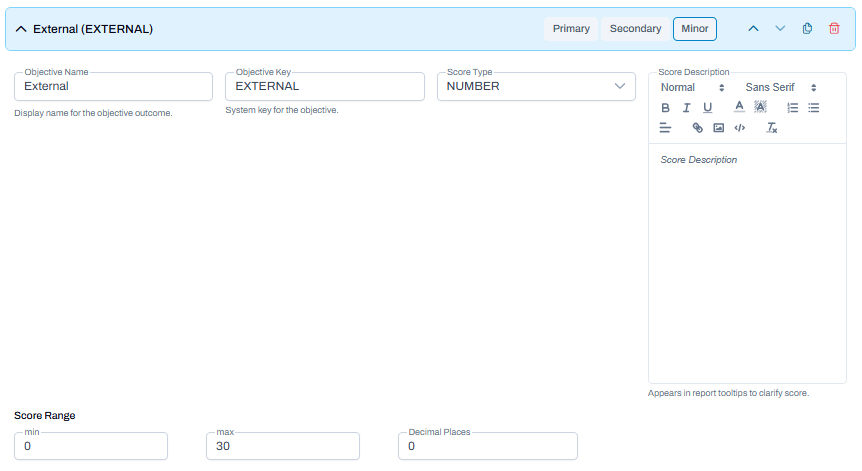The width and height of the screenshot is (862, 471).
Task: Clear text formatting
Action: pos(772,128)
